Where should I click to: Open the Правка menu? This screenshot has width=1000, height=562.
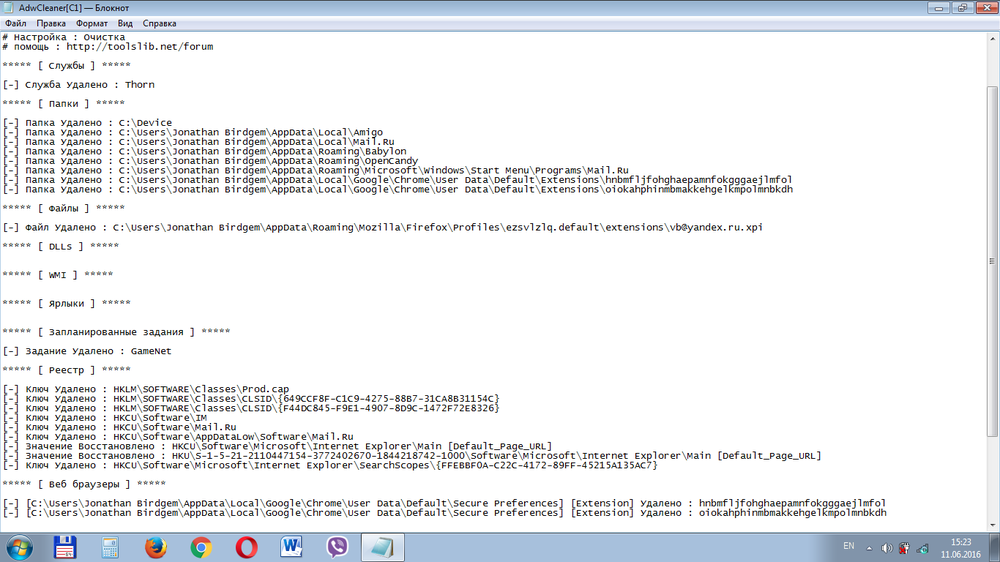click(51, 24)
